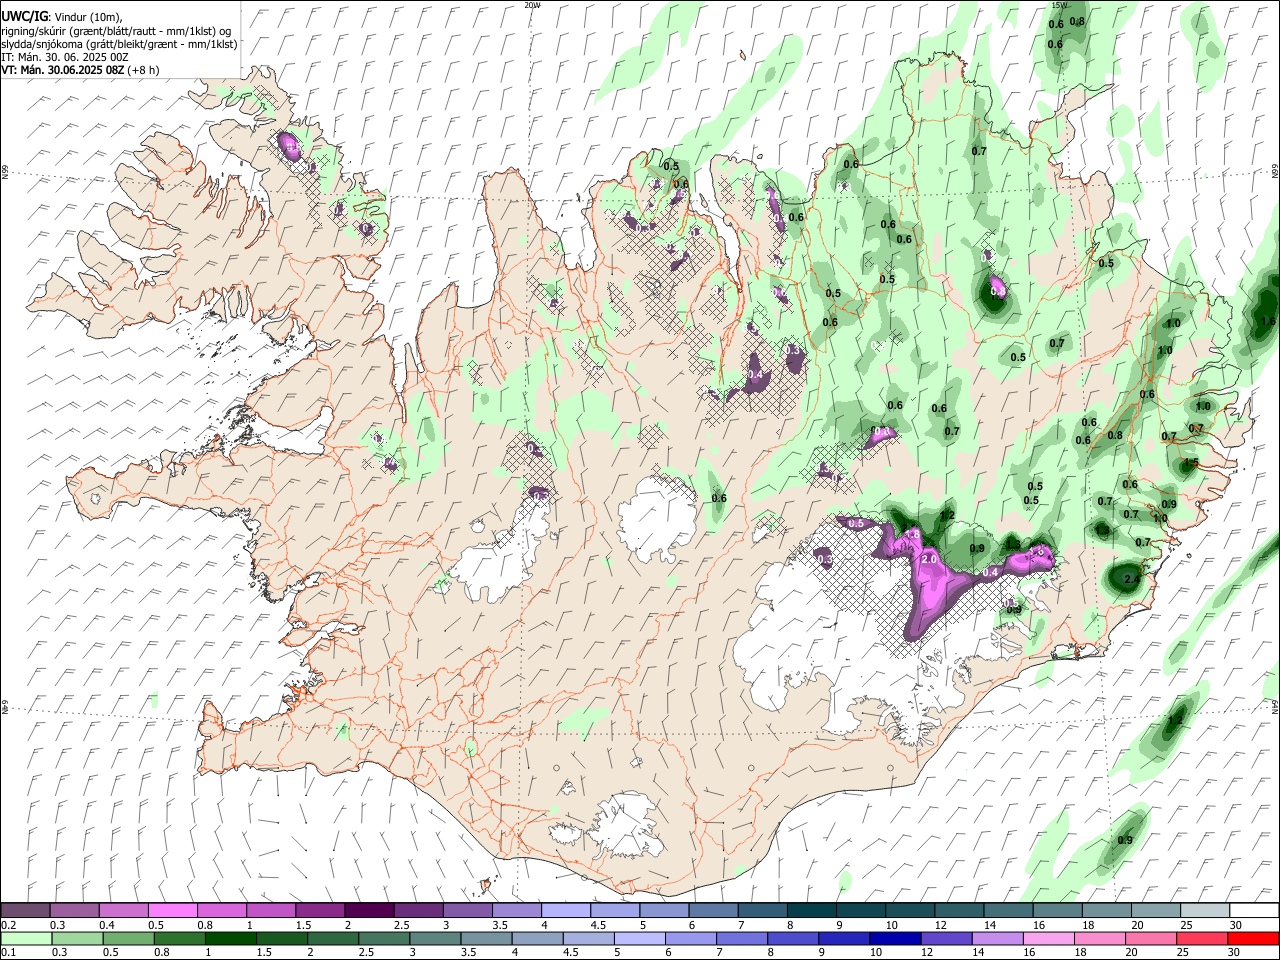Click the 'Vindur (10m),' header text
Screen dimensions: 1280x960
[88, 17]
